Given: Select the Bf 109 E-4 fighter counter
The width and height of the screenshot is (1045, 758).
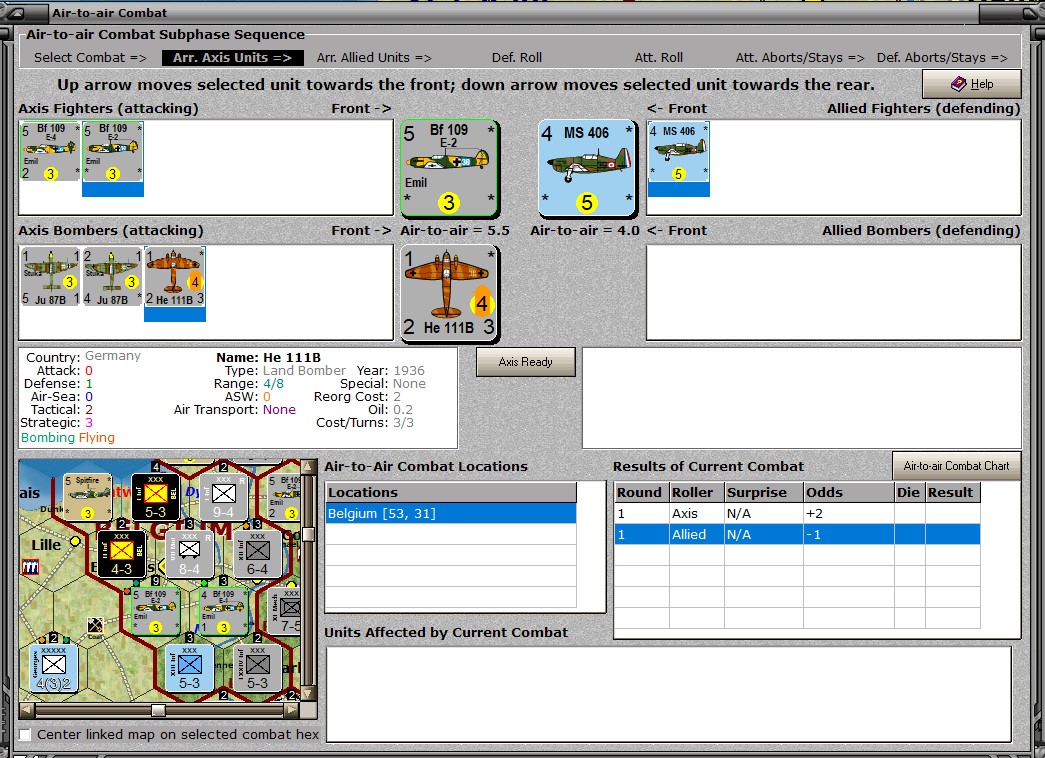Looking at the screenshot, I should pos(50,151).
